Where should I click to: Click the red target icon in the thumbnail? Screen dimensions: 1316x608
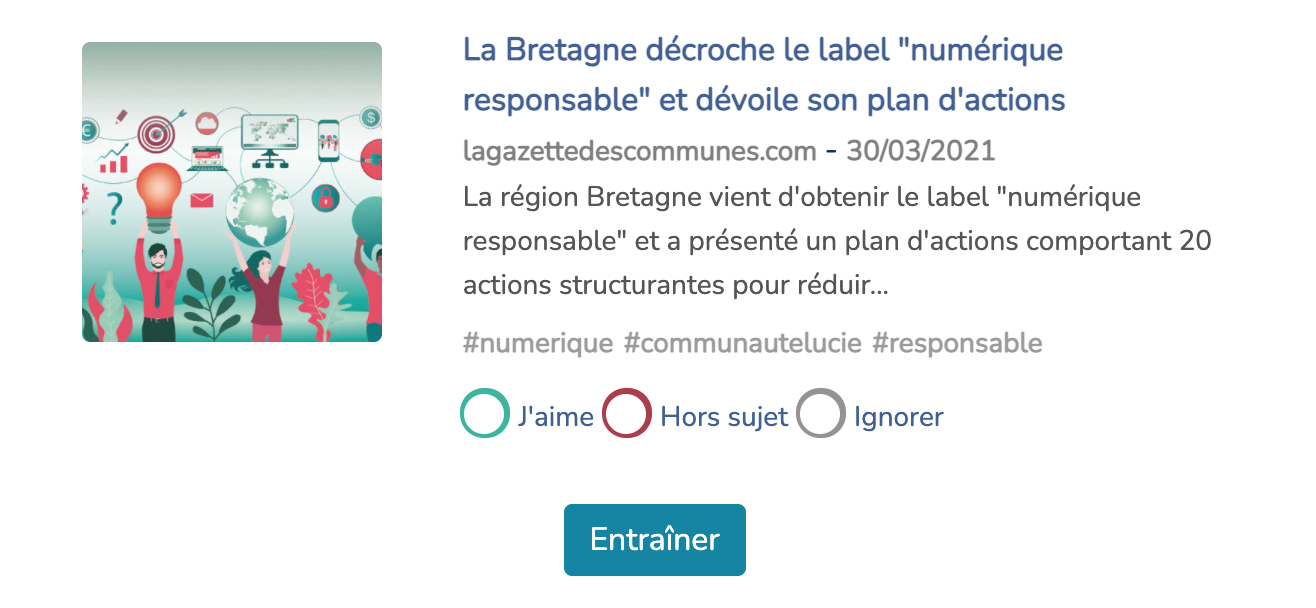[156, 132]
